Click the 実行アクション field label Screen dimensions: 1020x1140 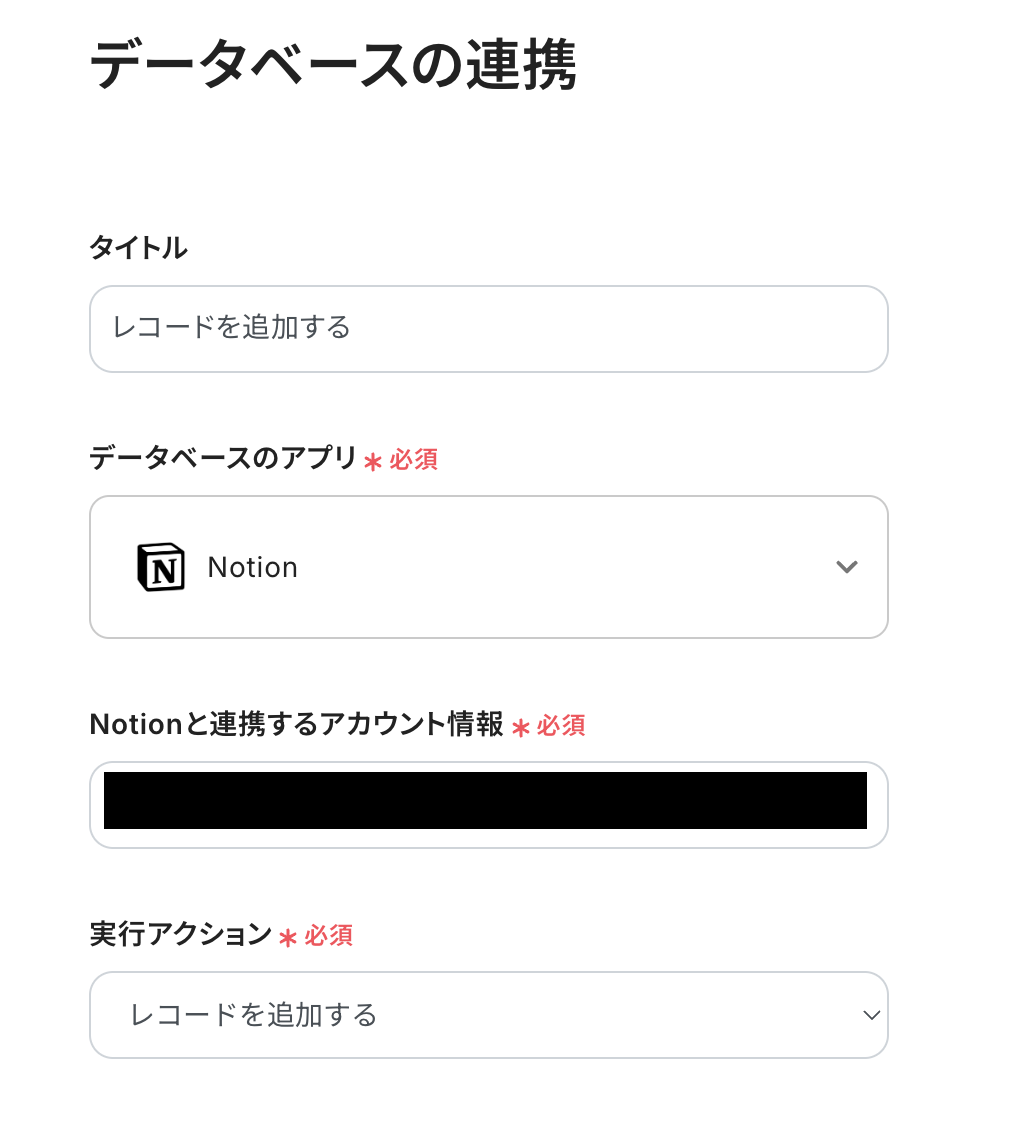[x=180, y=934]
